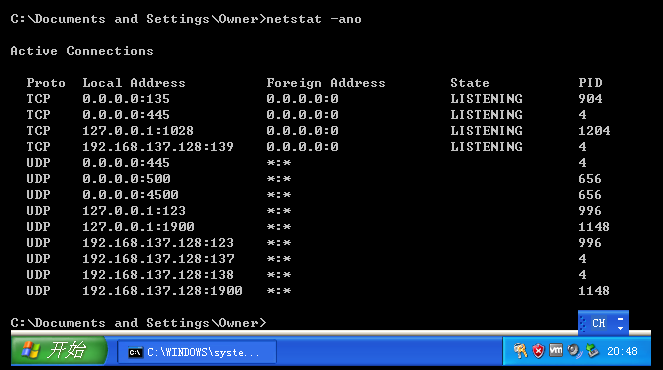Click local address 127.0.0.1:1028

138,131
